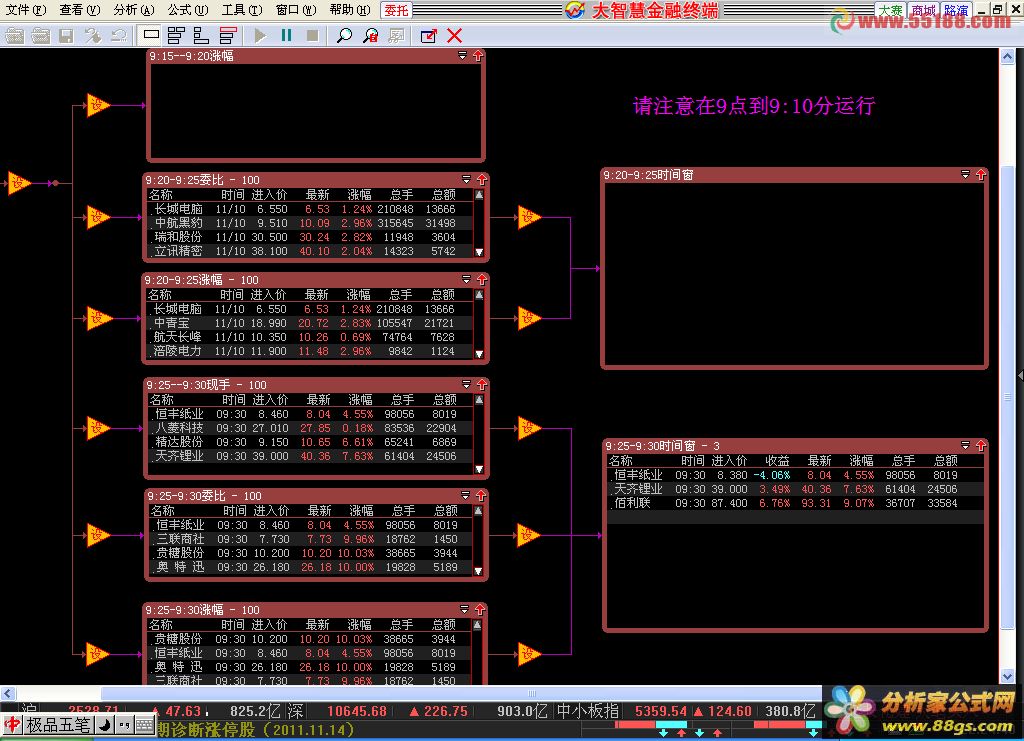Click the red up-arrow on 9:20-9:25时间窗 panel
Screen dimensions: 1024x741
coord(980,174)
